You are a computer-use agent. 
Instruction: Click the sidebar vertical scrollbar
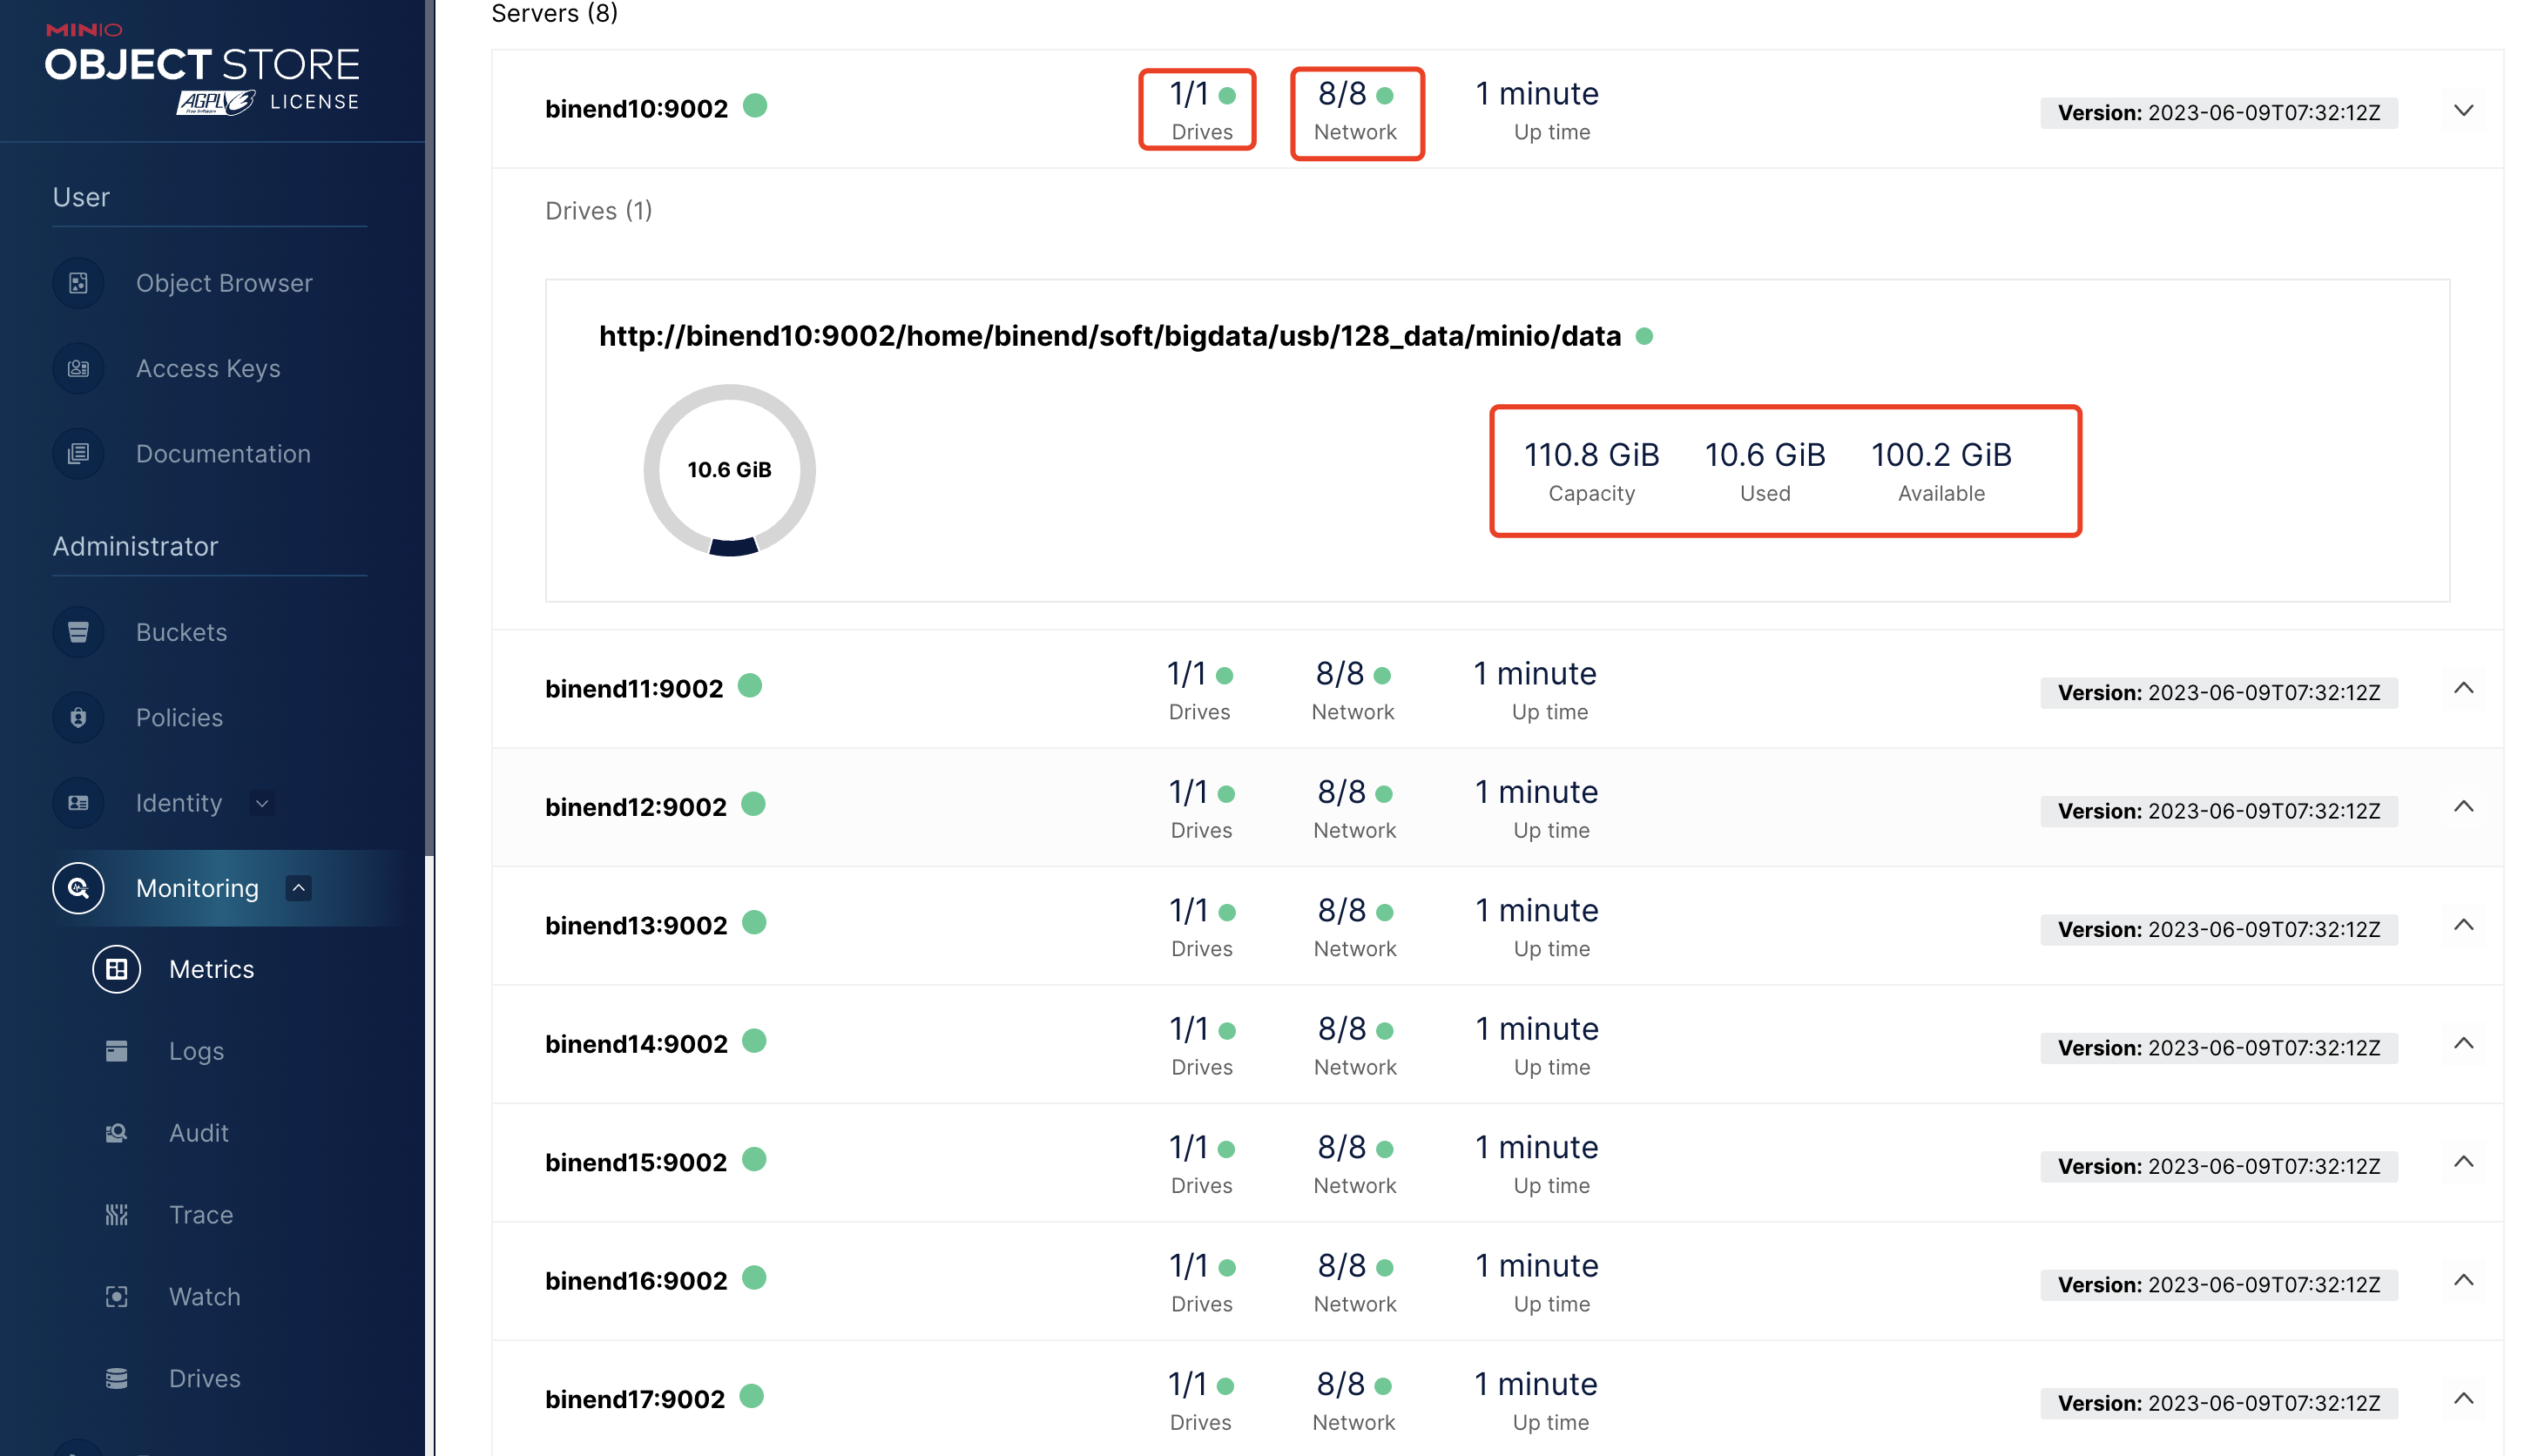(429, 420)
